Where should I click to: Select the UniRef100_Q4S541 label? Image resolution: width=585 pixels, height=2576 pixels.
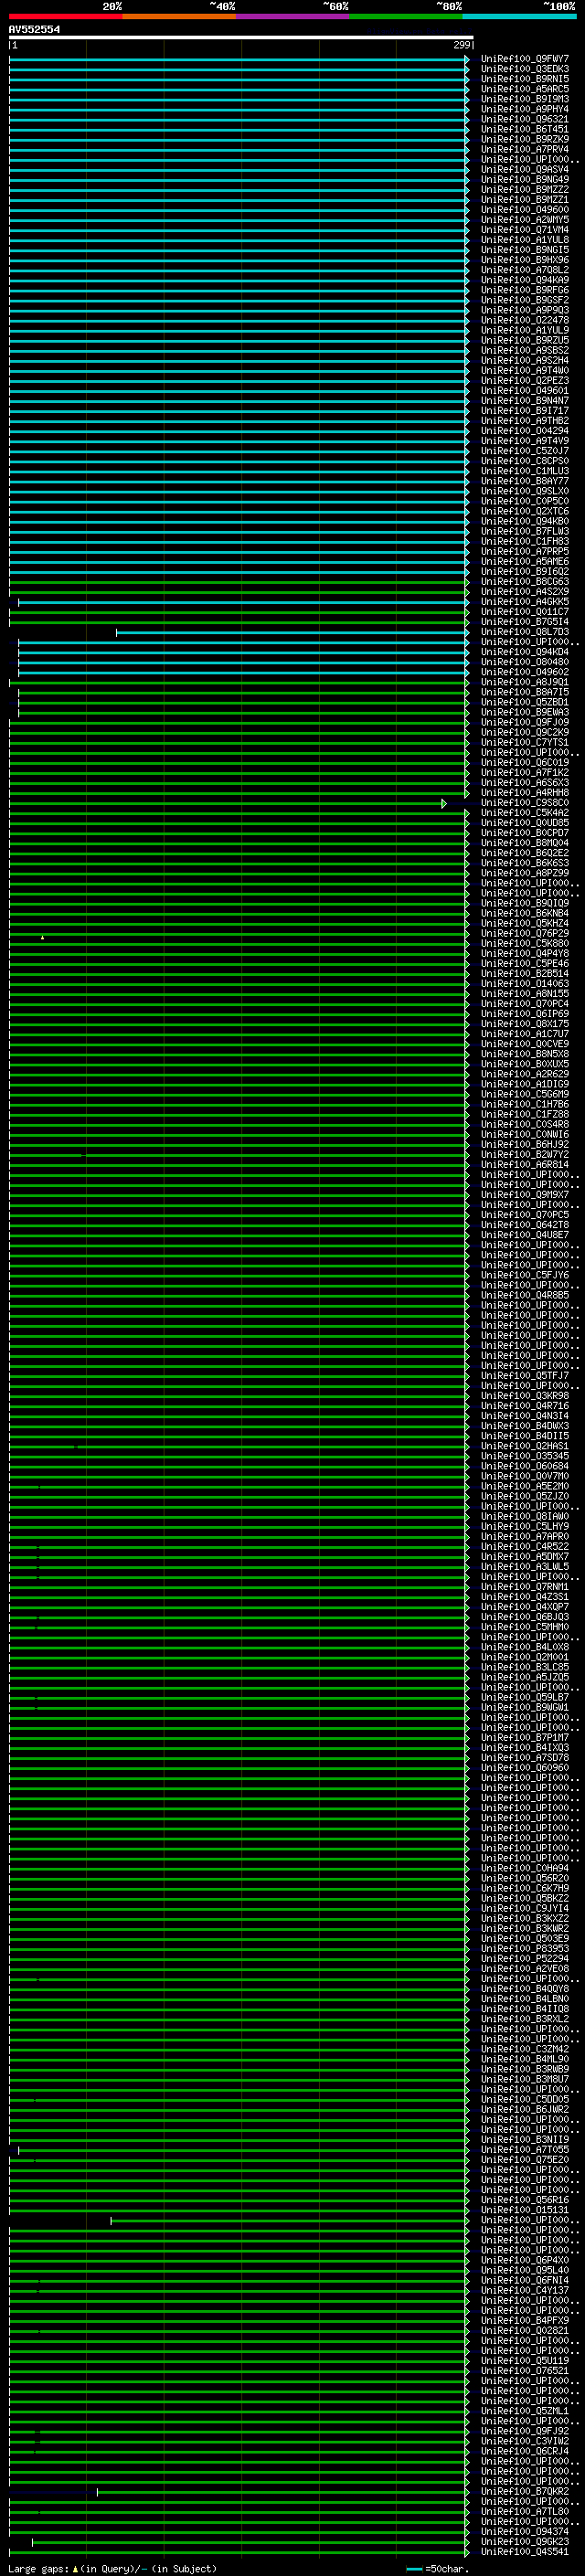525,2552
